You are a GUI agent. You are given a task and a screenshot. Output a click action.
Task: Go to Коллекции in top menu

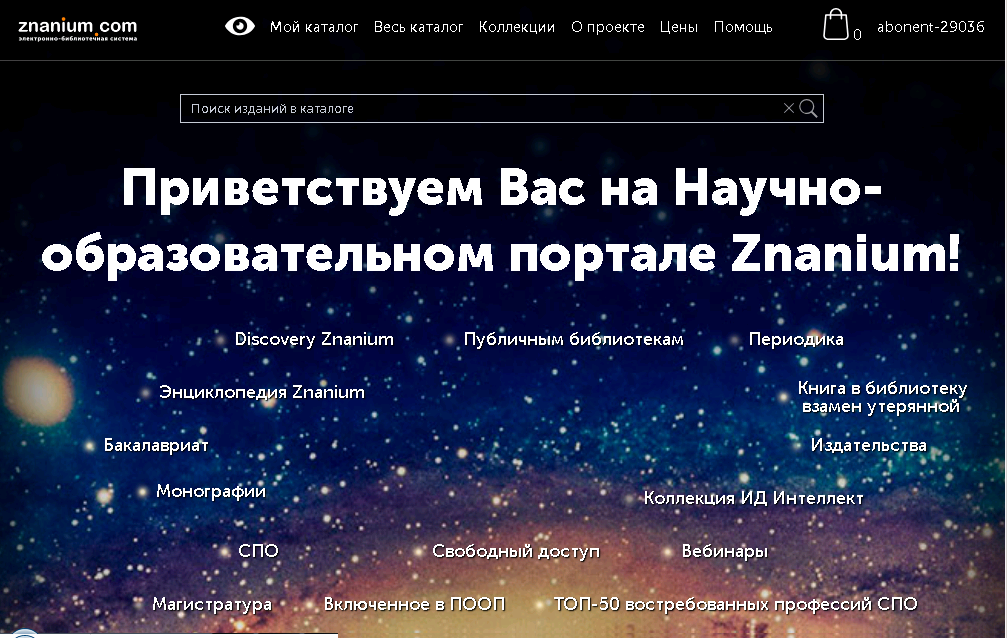(x=517, y=27)
